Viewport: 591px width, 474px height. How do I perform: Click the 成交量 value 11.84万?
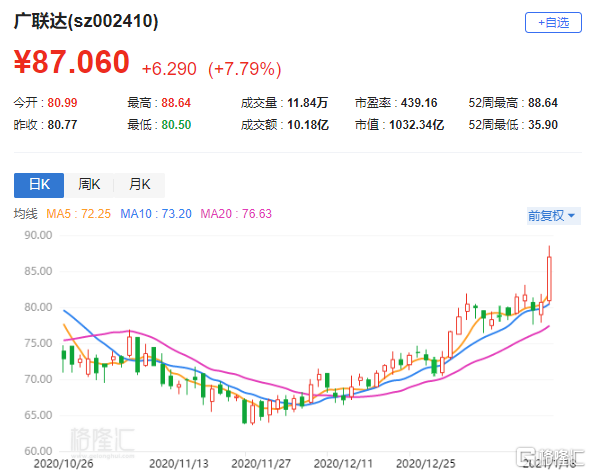[x=308, y=102]
